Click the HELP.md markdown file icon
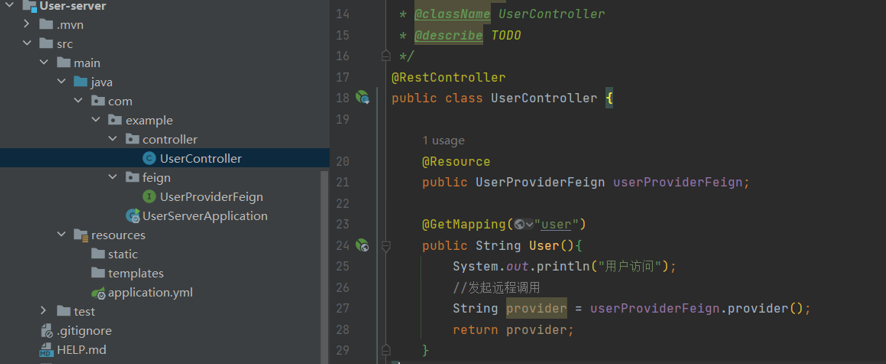 [x=46, y=350]
